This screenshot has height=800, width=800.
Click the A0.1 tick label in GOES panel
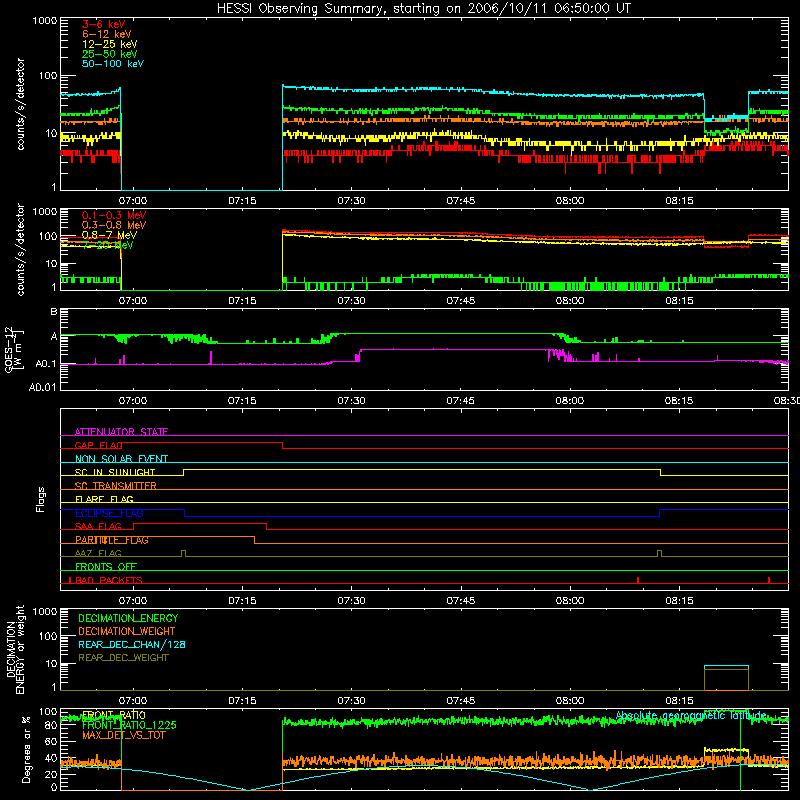45,364
